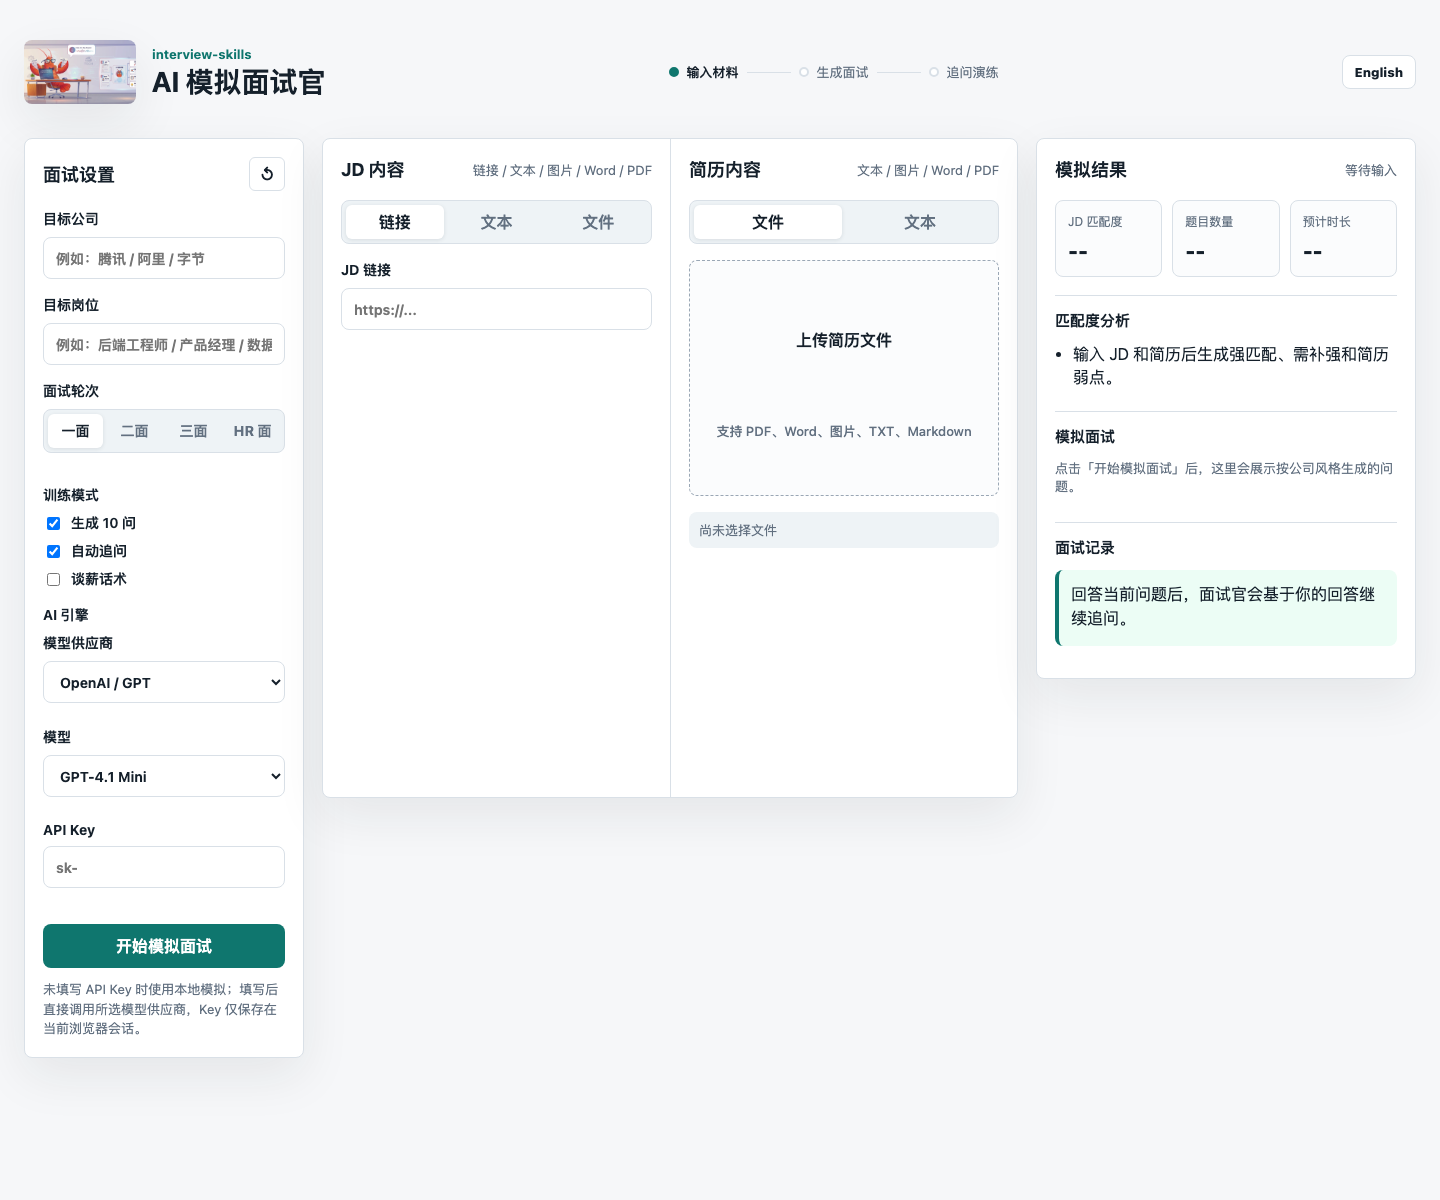Screen dimensions: 1440x1200
Task: Select 一面 interview round
Action: point(75,431)
